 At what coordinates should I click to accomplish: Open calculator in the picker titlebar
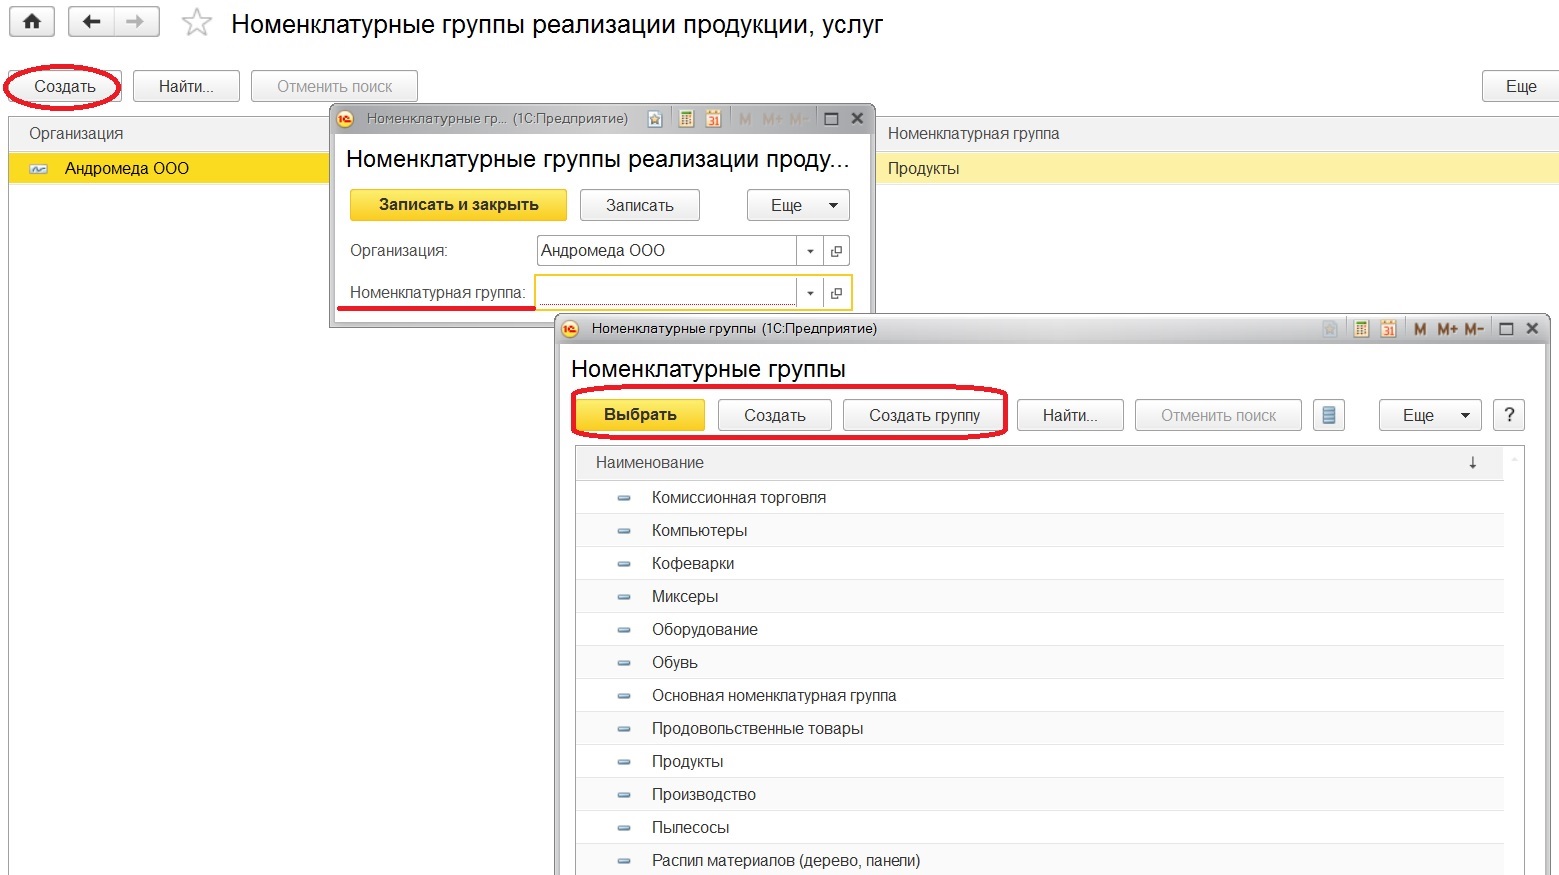tap(1361, 329)
